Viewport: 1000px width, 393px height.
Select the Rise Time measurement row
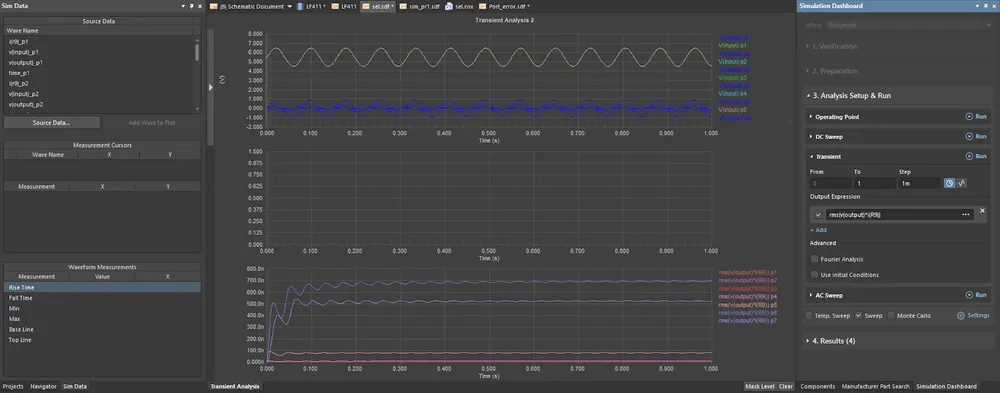[x=102, y=288]
